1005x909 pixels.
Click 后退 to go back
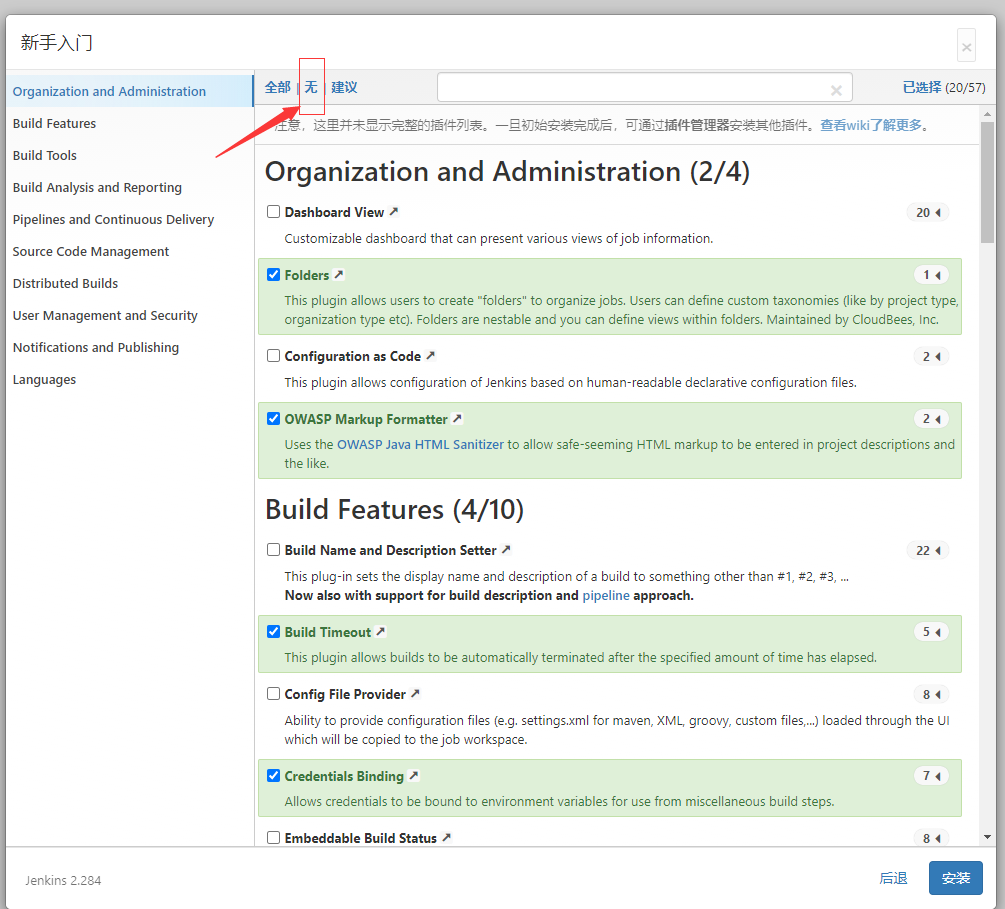click(x=893, y=878)
